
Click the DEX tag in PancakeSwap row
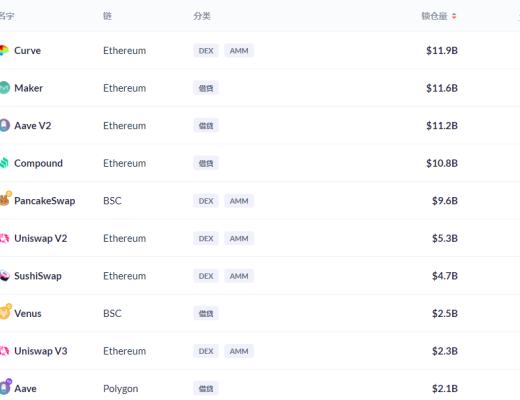[206, 201]
